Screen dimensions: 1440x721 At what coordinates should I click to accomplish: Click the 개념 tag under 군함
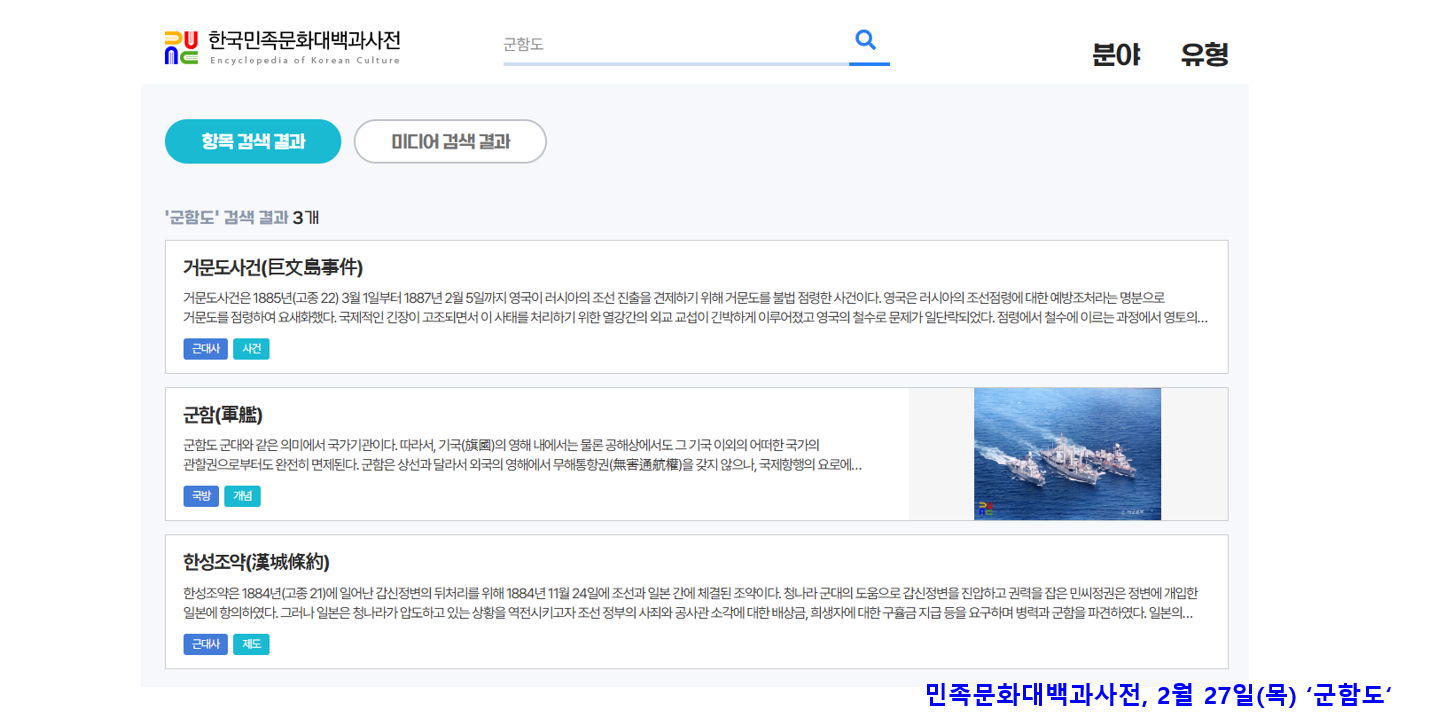[x=242, y=496]
